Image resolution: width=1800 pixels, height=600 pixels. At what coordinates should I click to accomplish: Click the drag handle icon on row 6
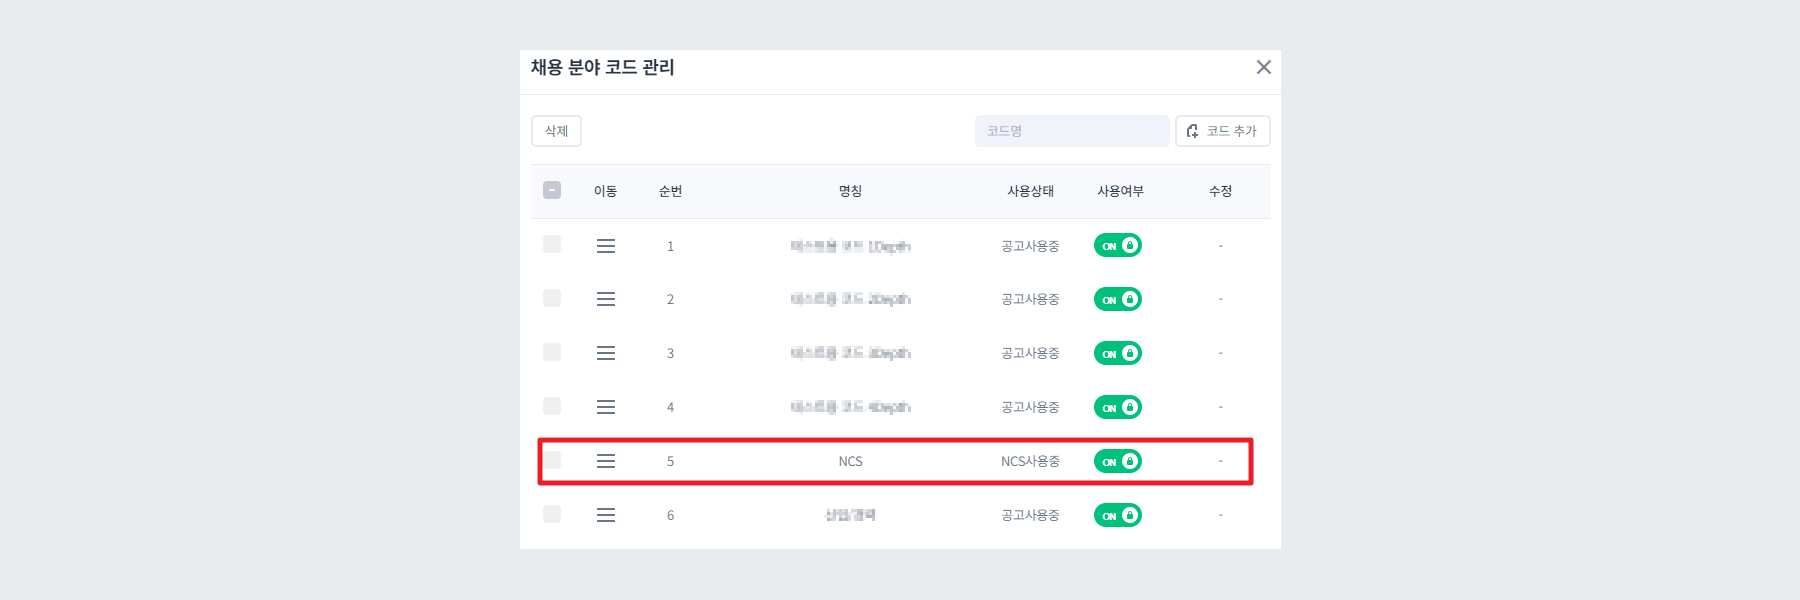[606, 514]
